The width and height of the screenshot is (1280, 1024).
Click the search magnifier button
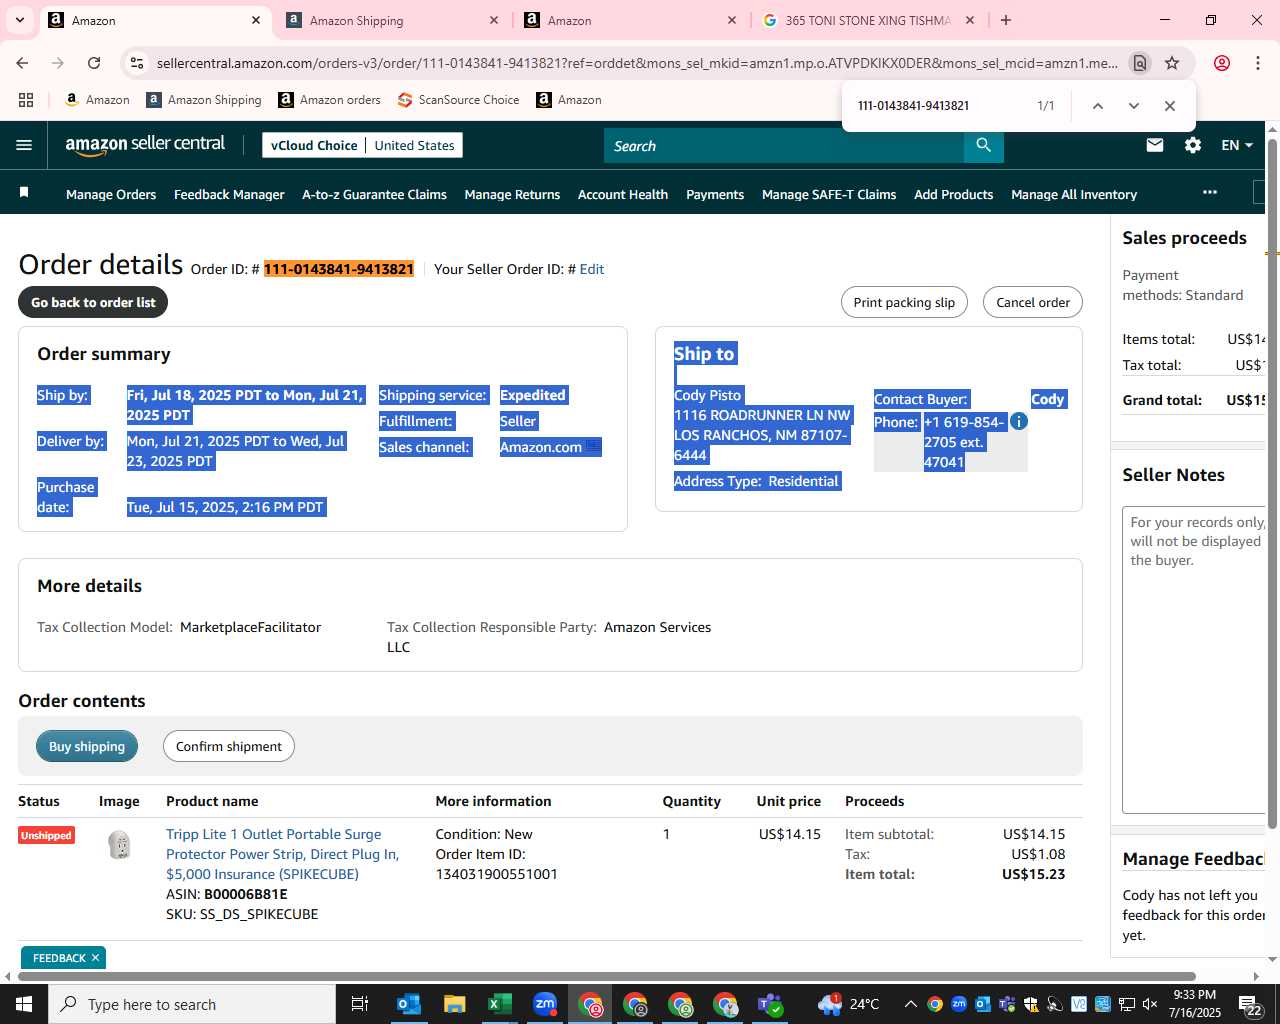click(x=984, y=146)
